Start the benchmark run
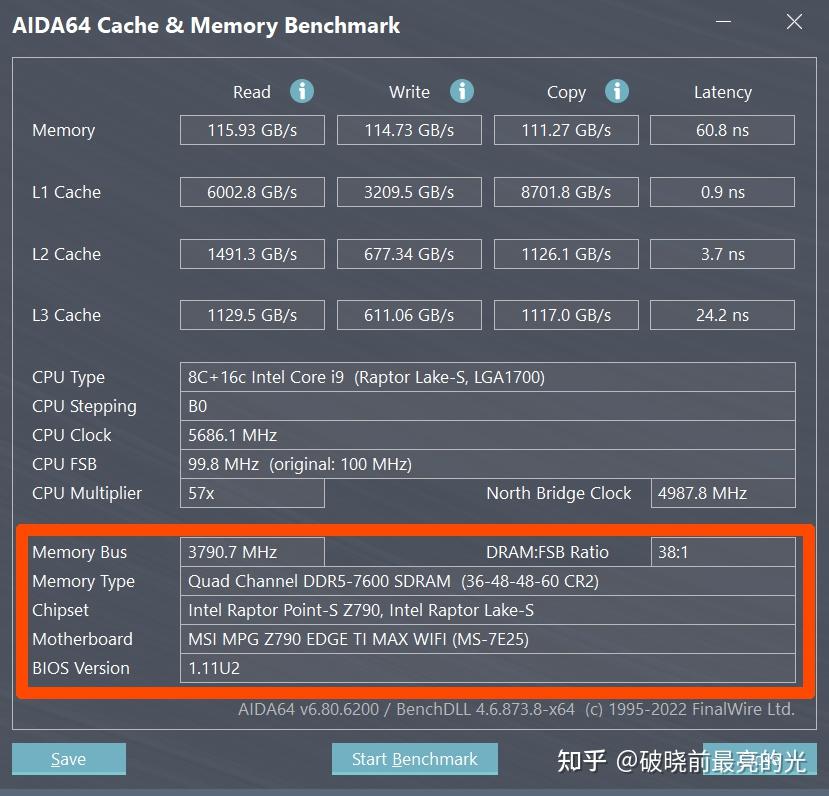Viewport: 829px width, 796px height. pyautogui.click(x=414, y=759)
